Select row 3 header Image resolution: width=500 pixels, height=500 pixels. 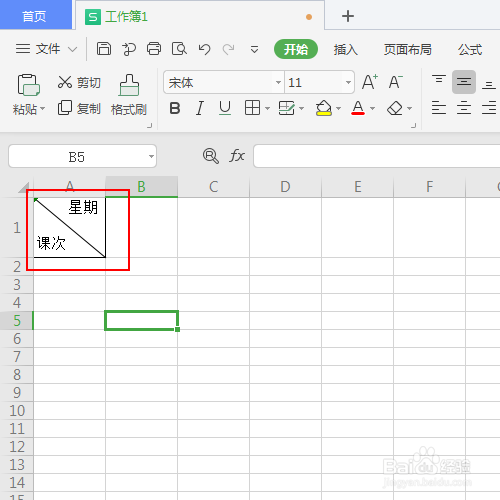click(x=17, y=285)
